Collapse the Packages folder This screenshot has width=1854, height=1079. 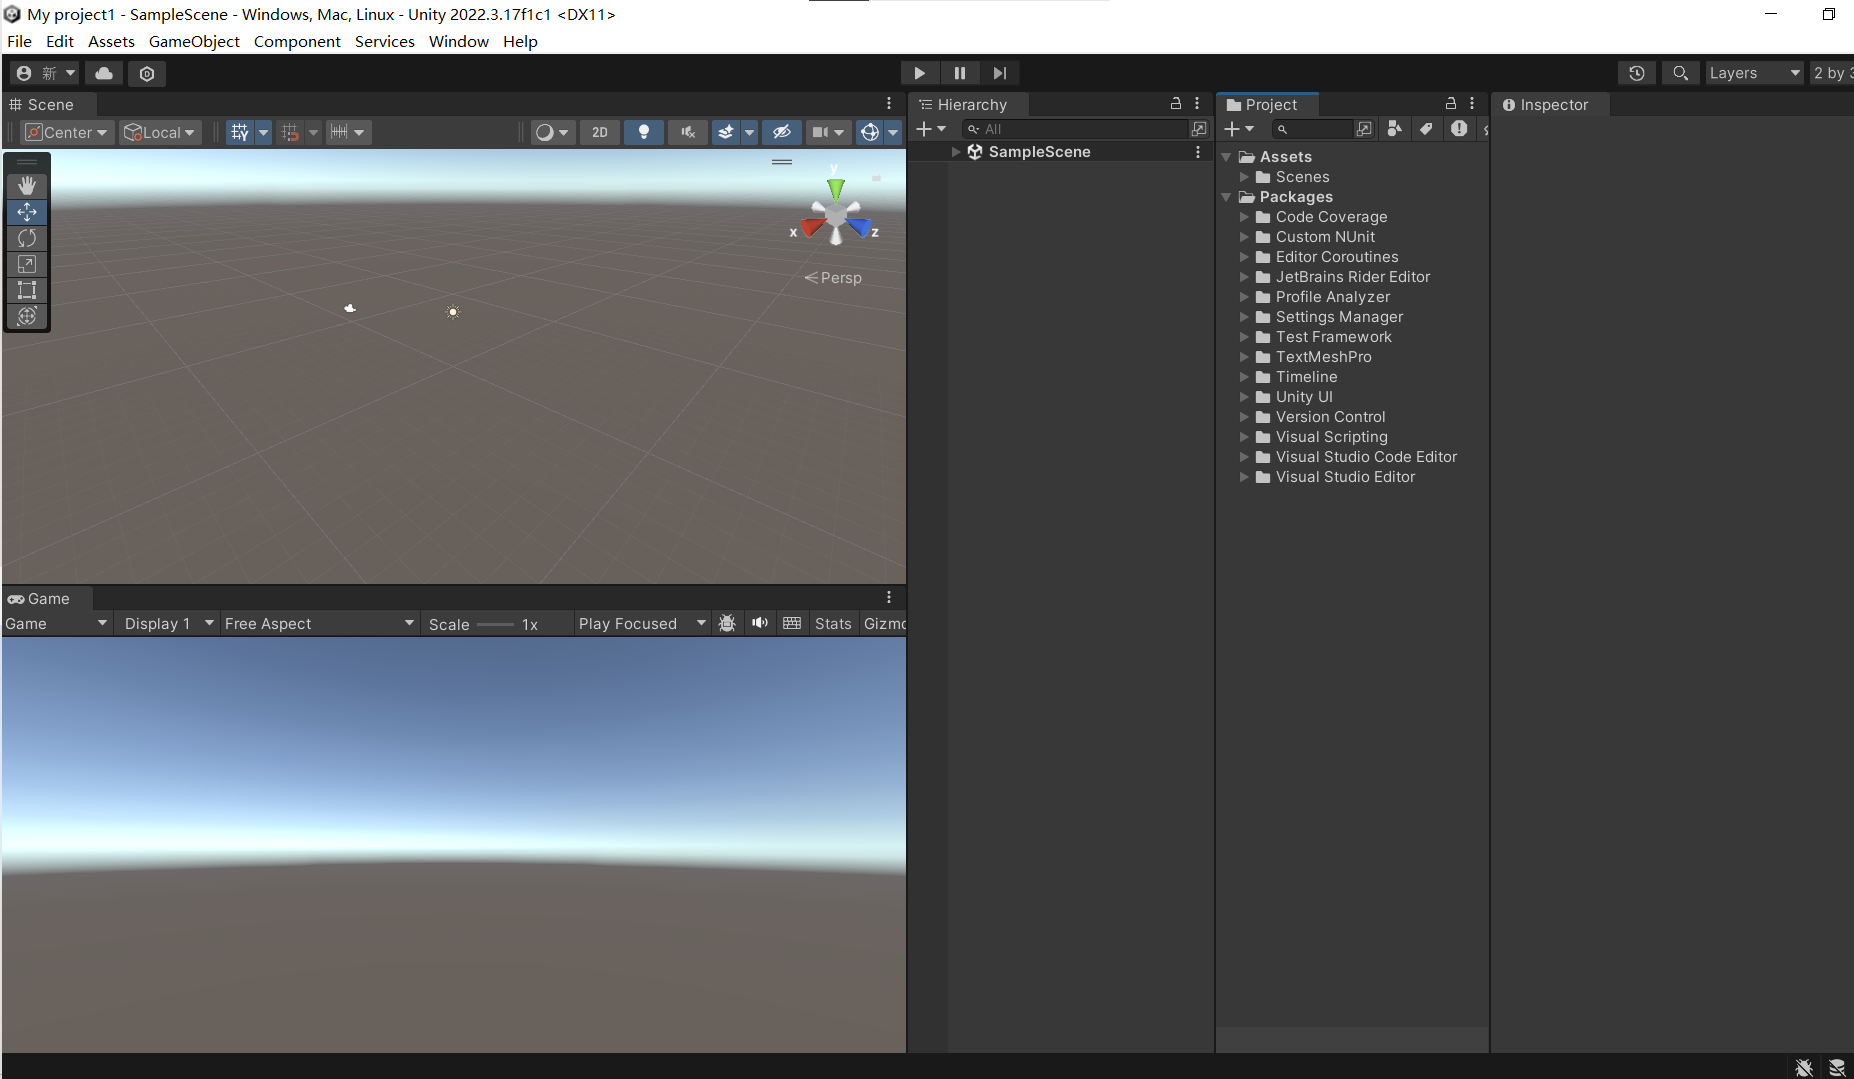pyautogui.click(x=1226, y=197)
